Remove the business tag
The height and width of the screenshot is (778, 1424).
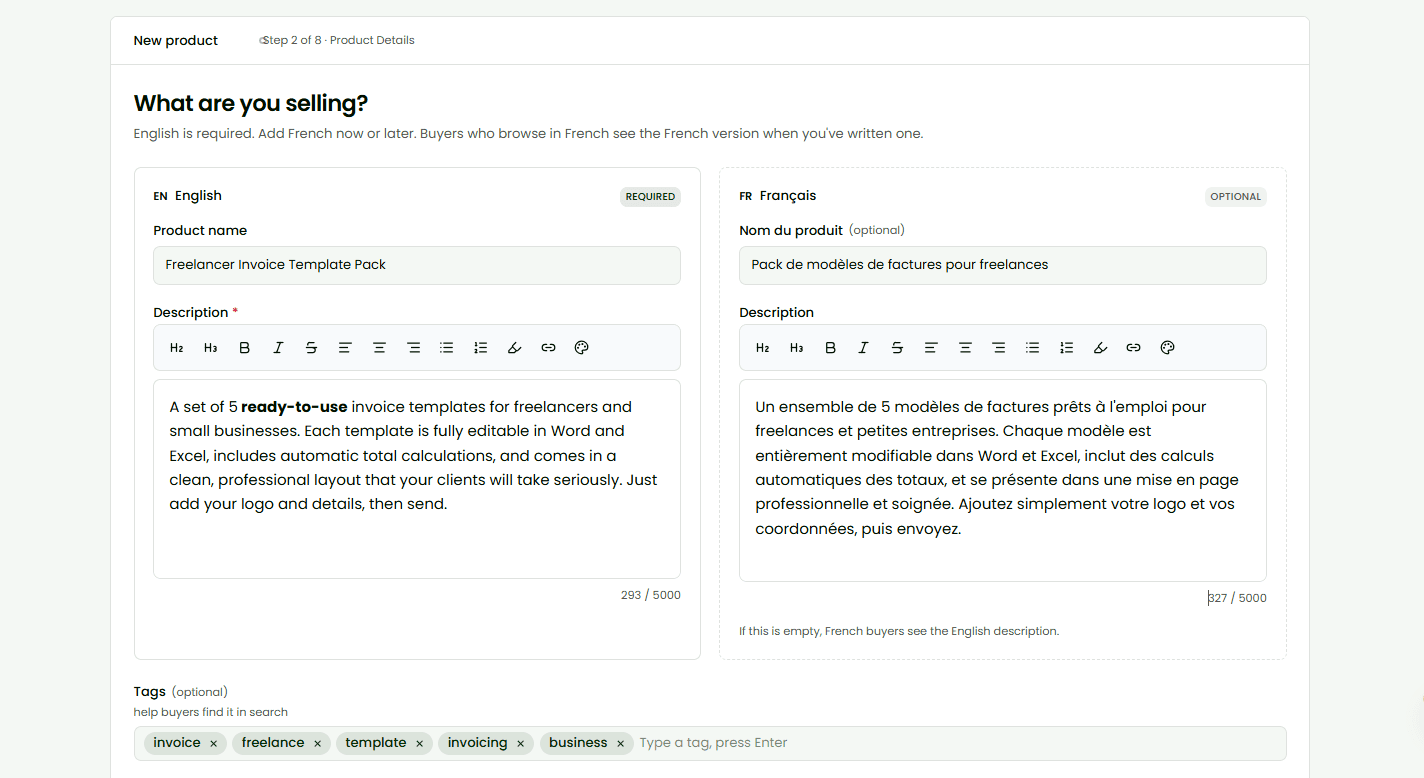coord(621,744)
